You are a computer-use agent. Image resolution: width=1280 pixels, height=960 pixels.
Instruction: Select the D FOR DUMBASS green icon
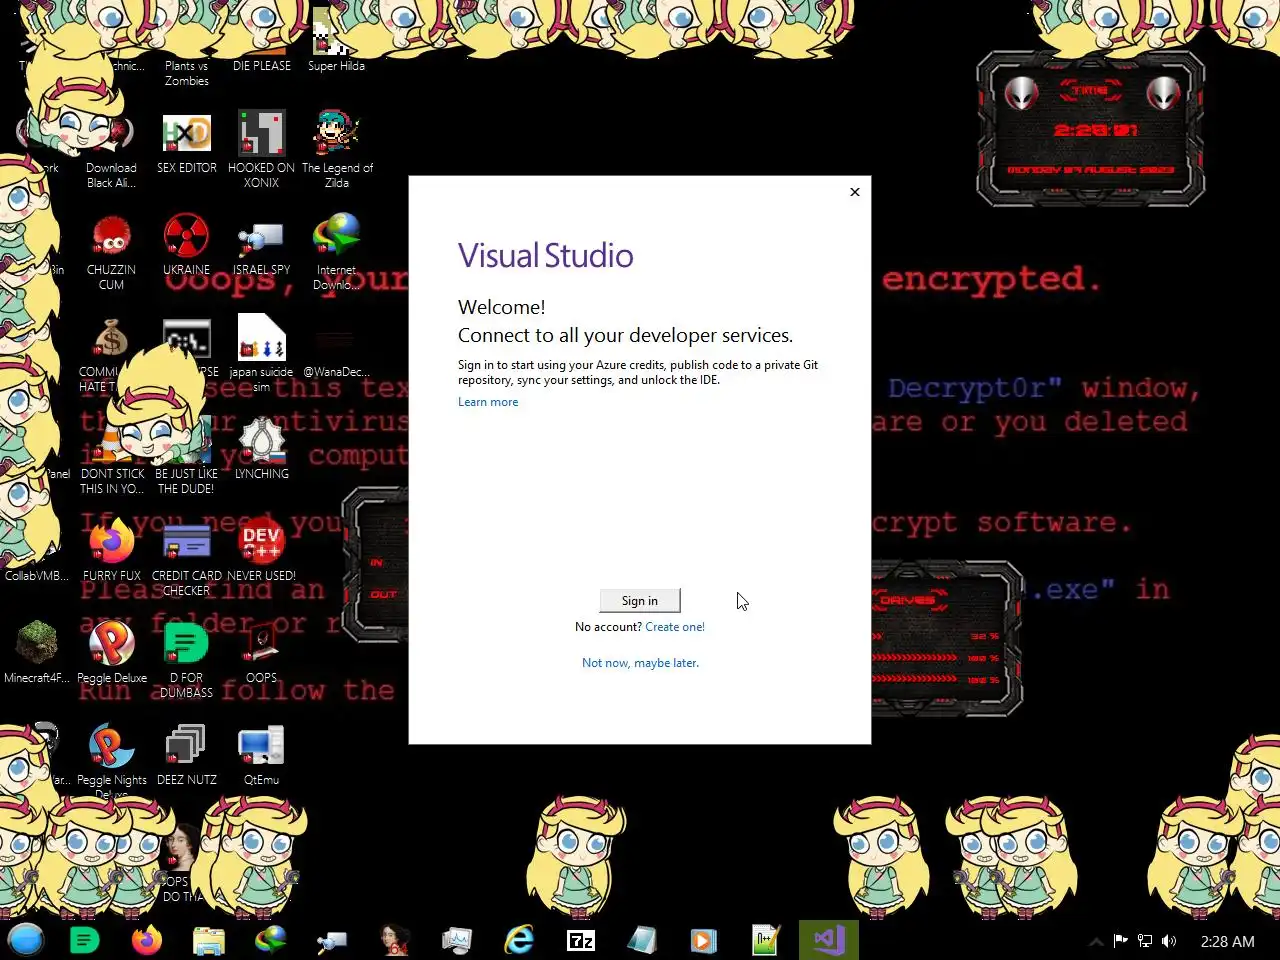(x=186, y=660)
